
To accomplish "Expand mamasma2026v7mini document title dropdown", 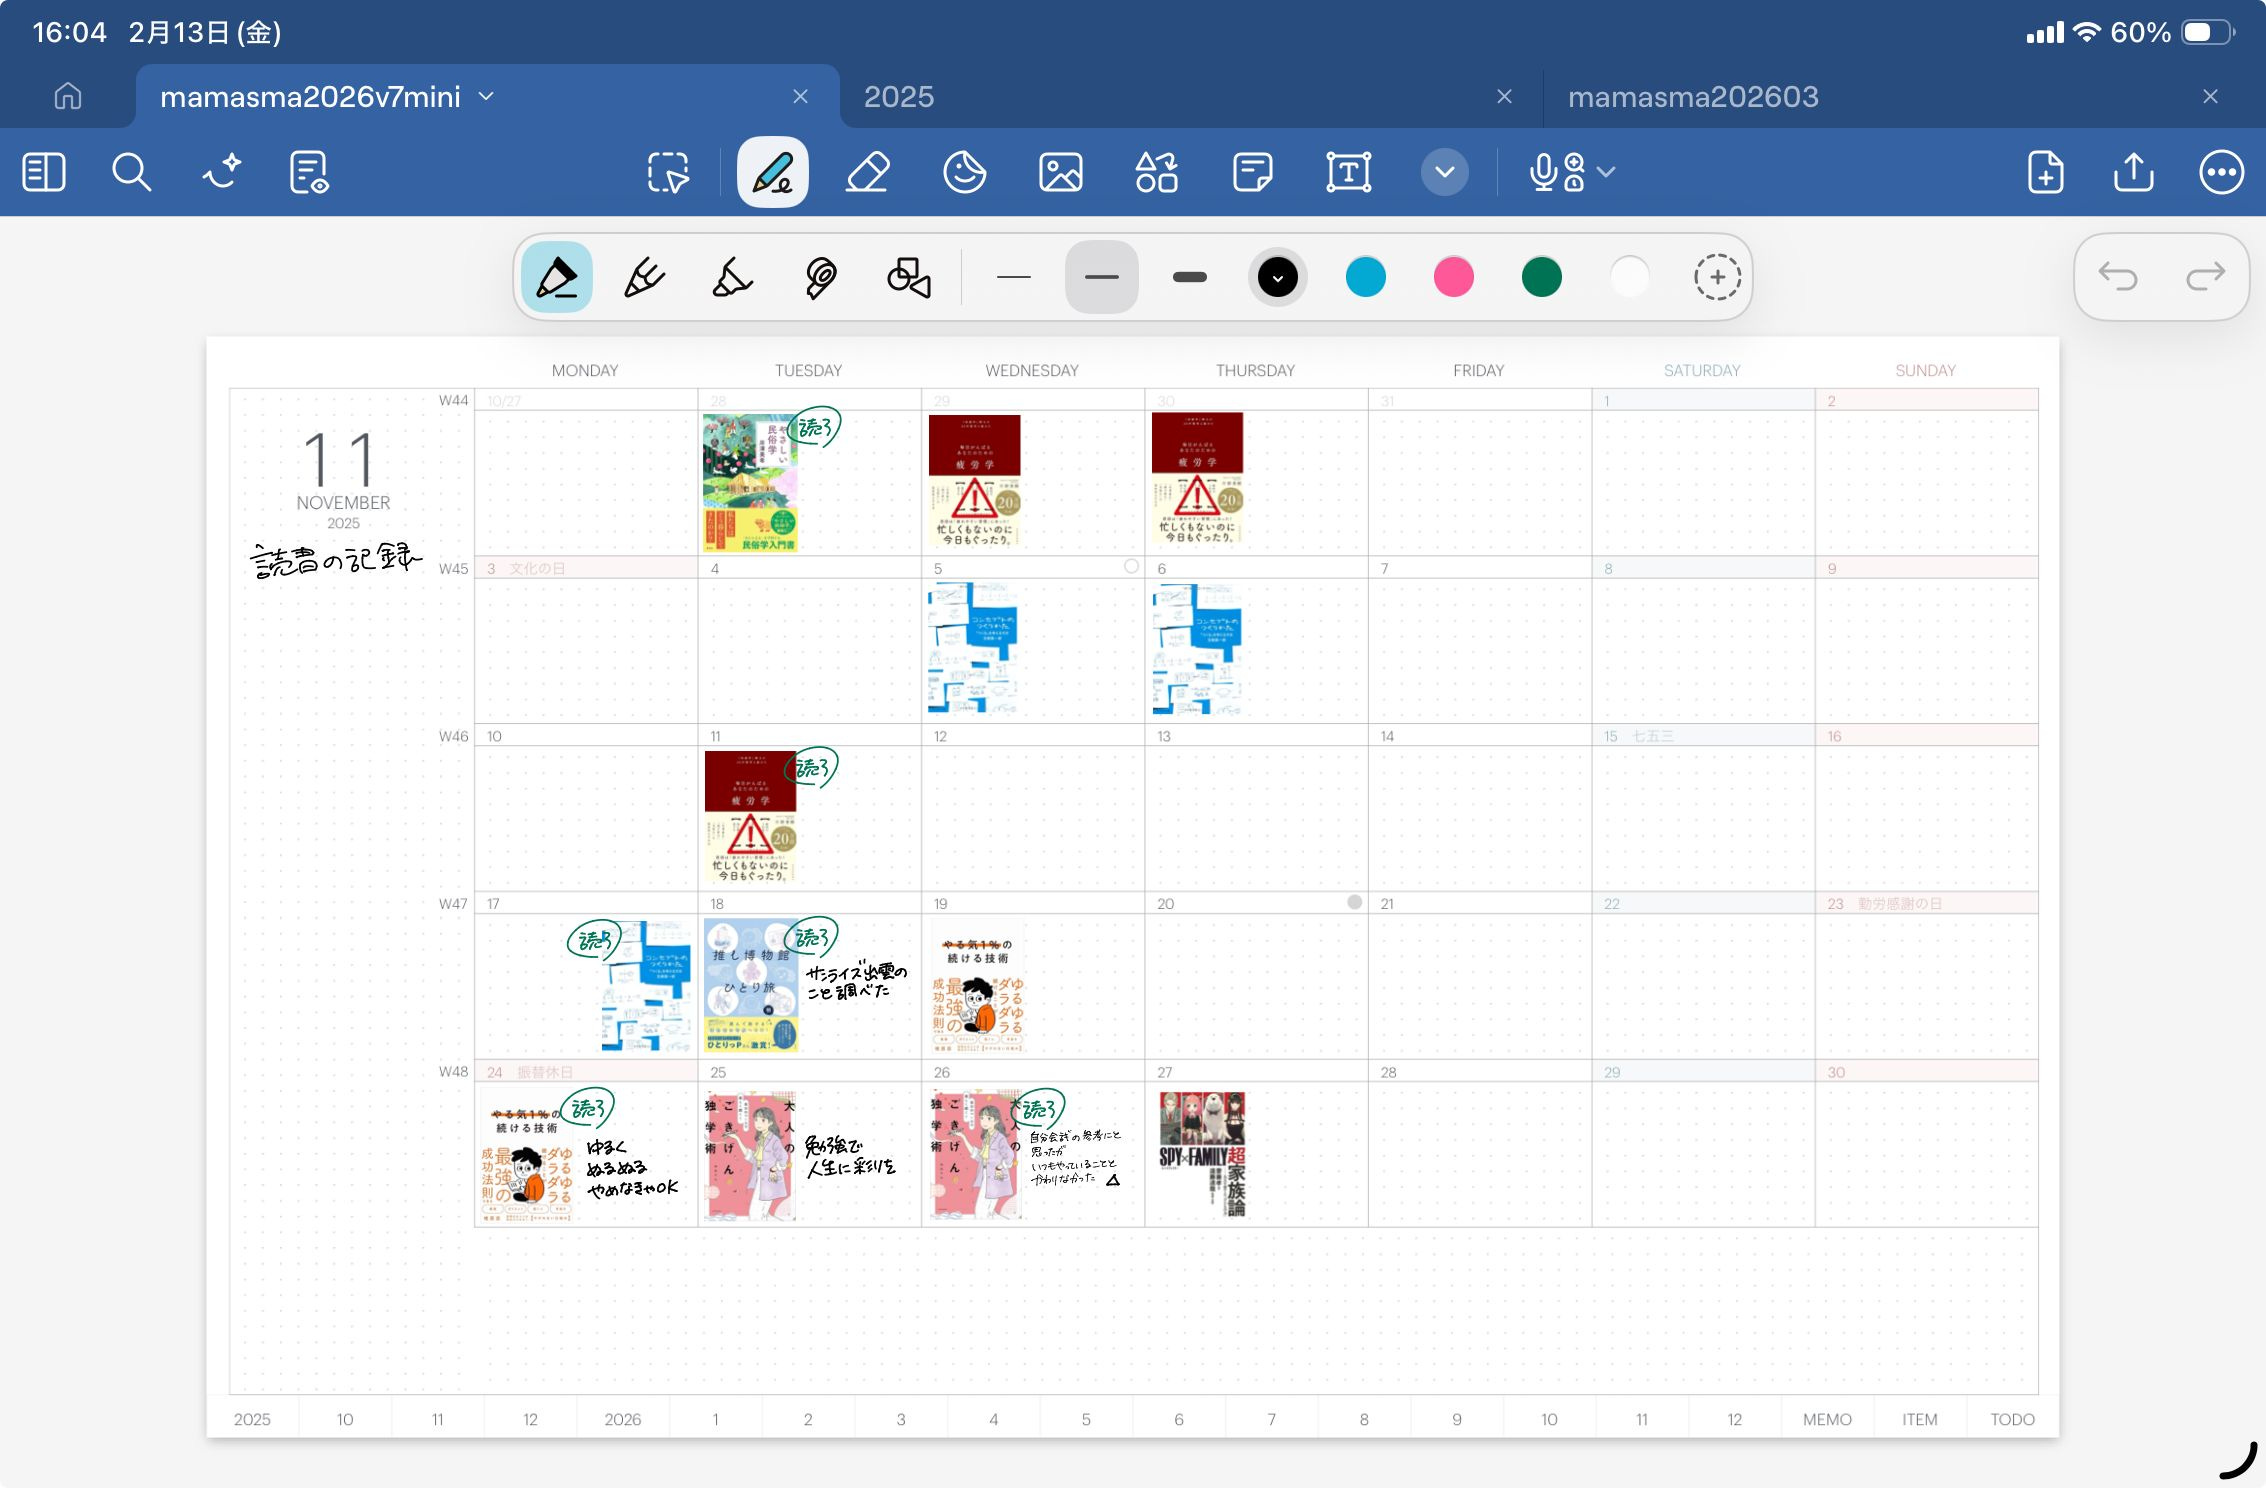I will [x=487, y=96].
